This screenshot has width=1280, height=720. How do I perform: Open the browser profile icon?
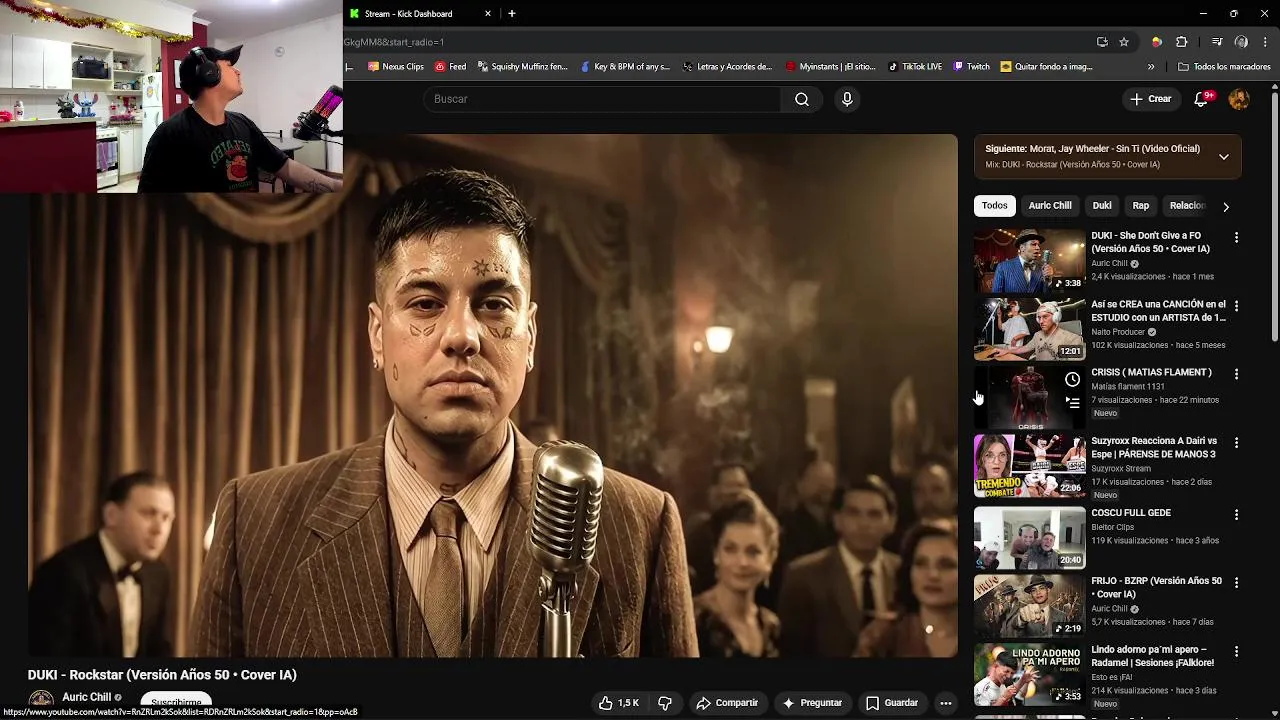(1241, 42)
